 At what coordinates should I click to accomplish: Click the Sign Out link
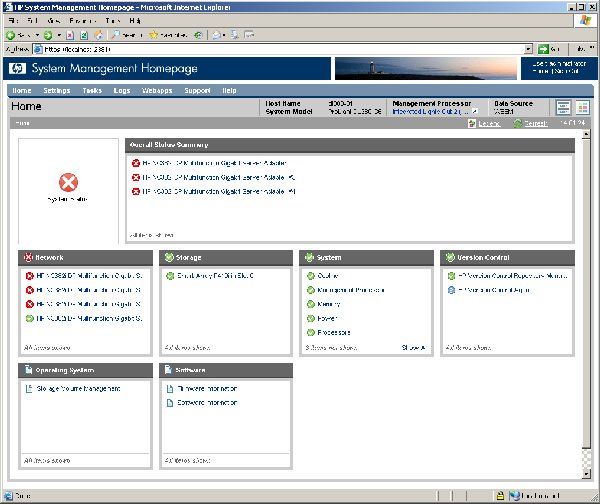point(567,71)
